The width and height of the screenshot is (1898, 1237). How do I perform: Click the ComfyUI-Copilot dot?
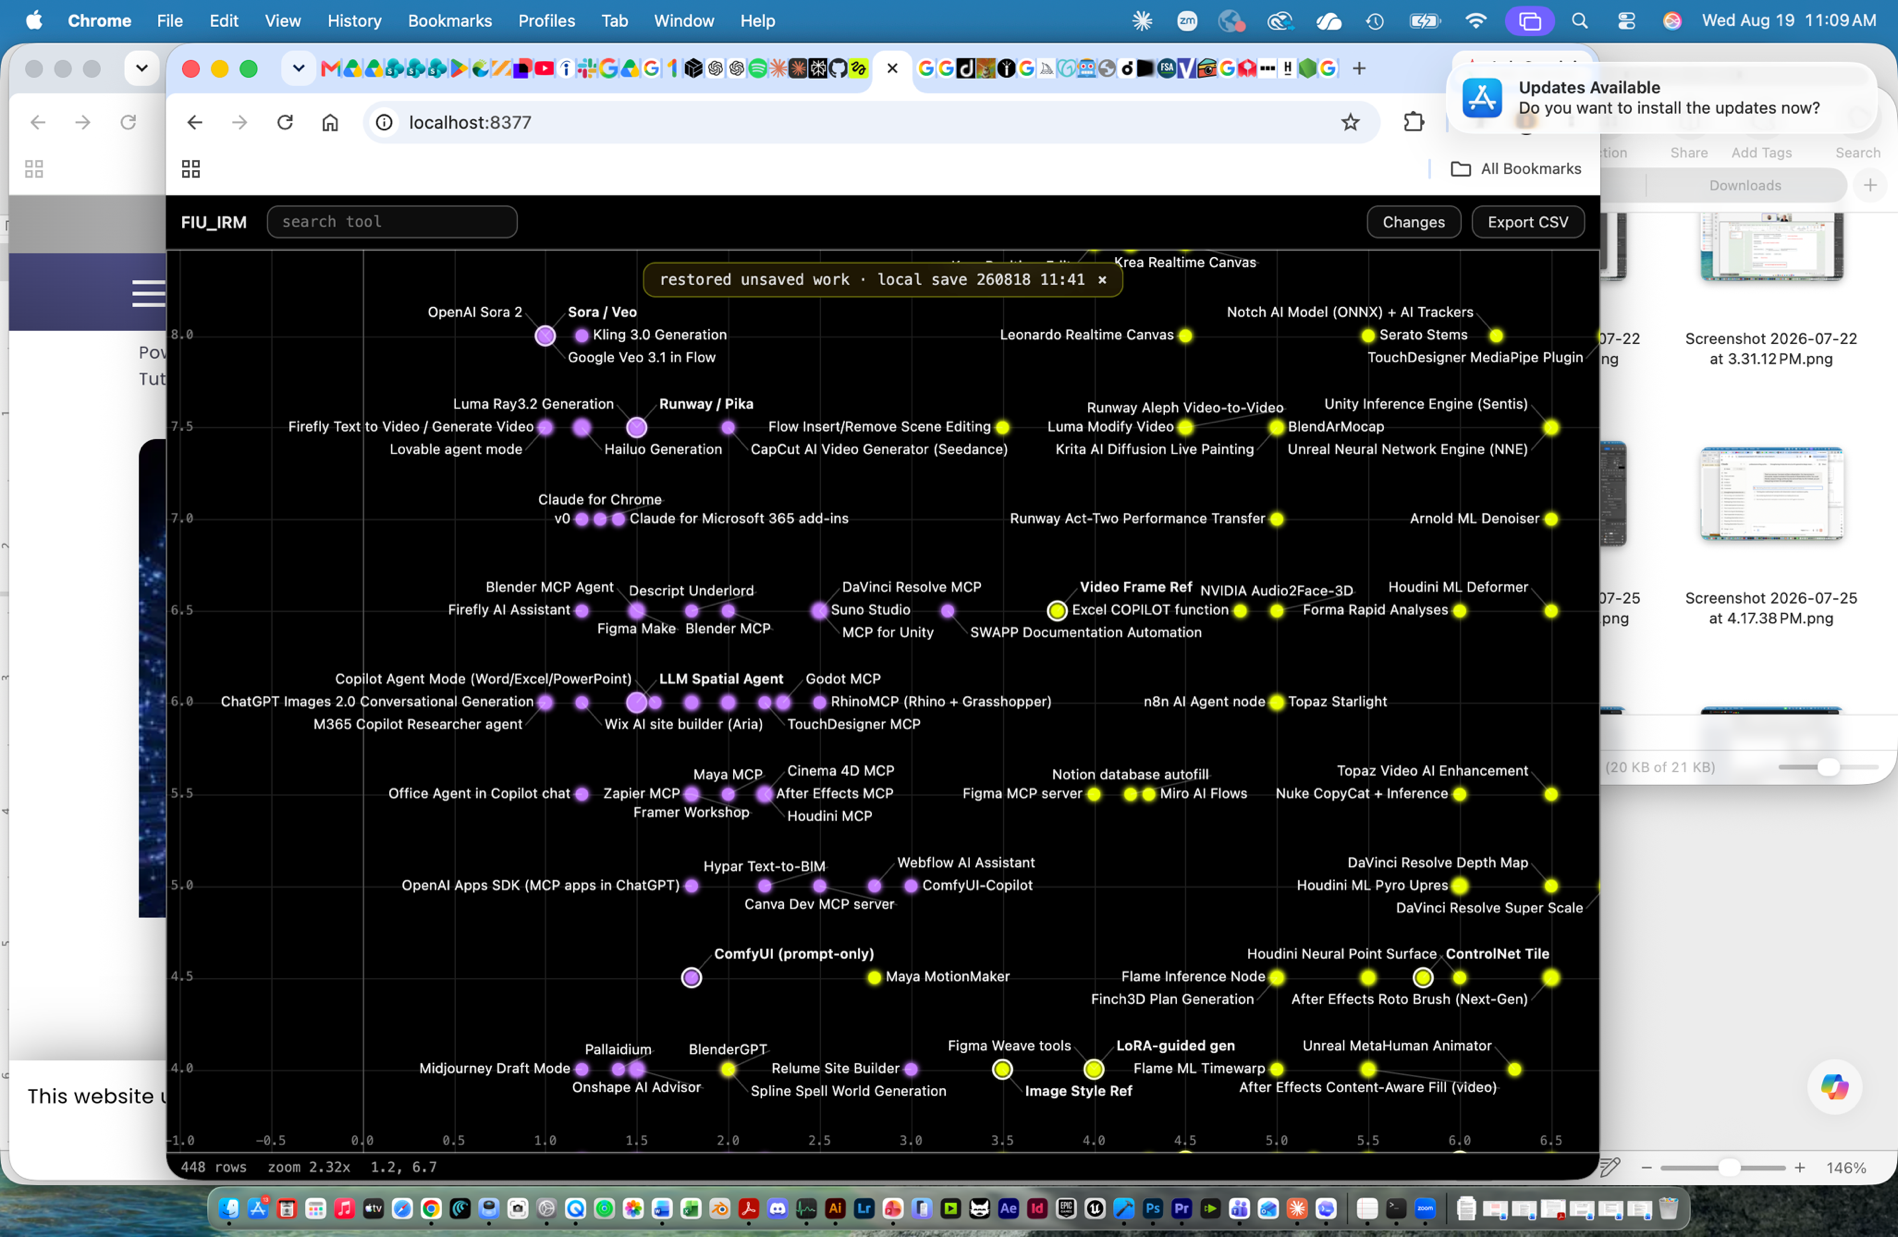tap(911, 886)
